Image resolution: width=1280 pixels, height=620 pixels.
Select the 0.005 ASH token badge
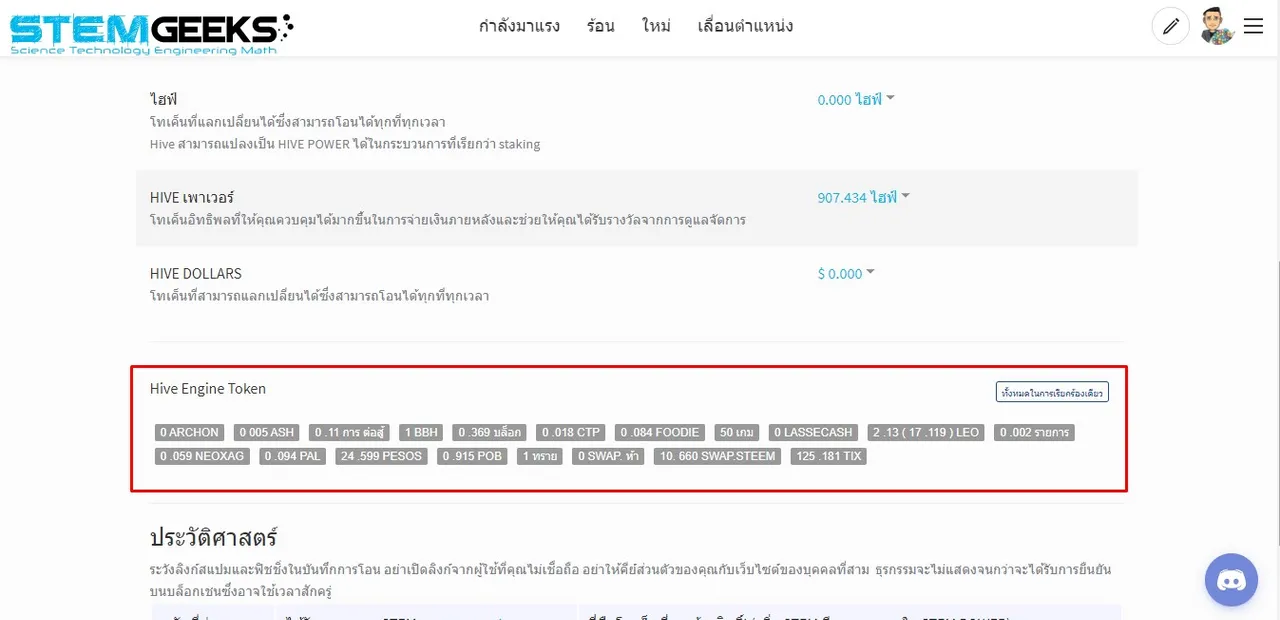[x=266, y=432]
